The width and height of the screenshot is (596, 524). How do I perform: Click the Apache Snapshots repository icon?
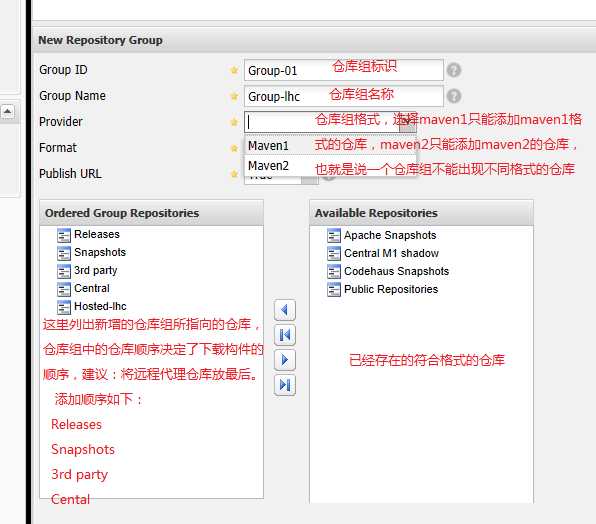pyautogui.click(x=334, y=236)
